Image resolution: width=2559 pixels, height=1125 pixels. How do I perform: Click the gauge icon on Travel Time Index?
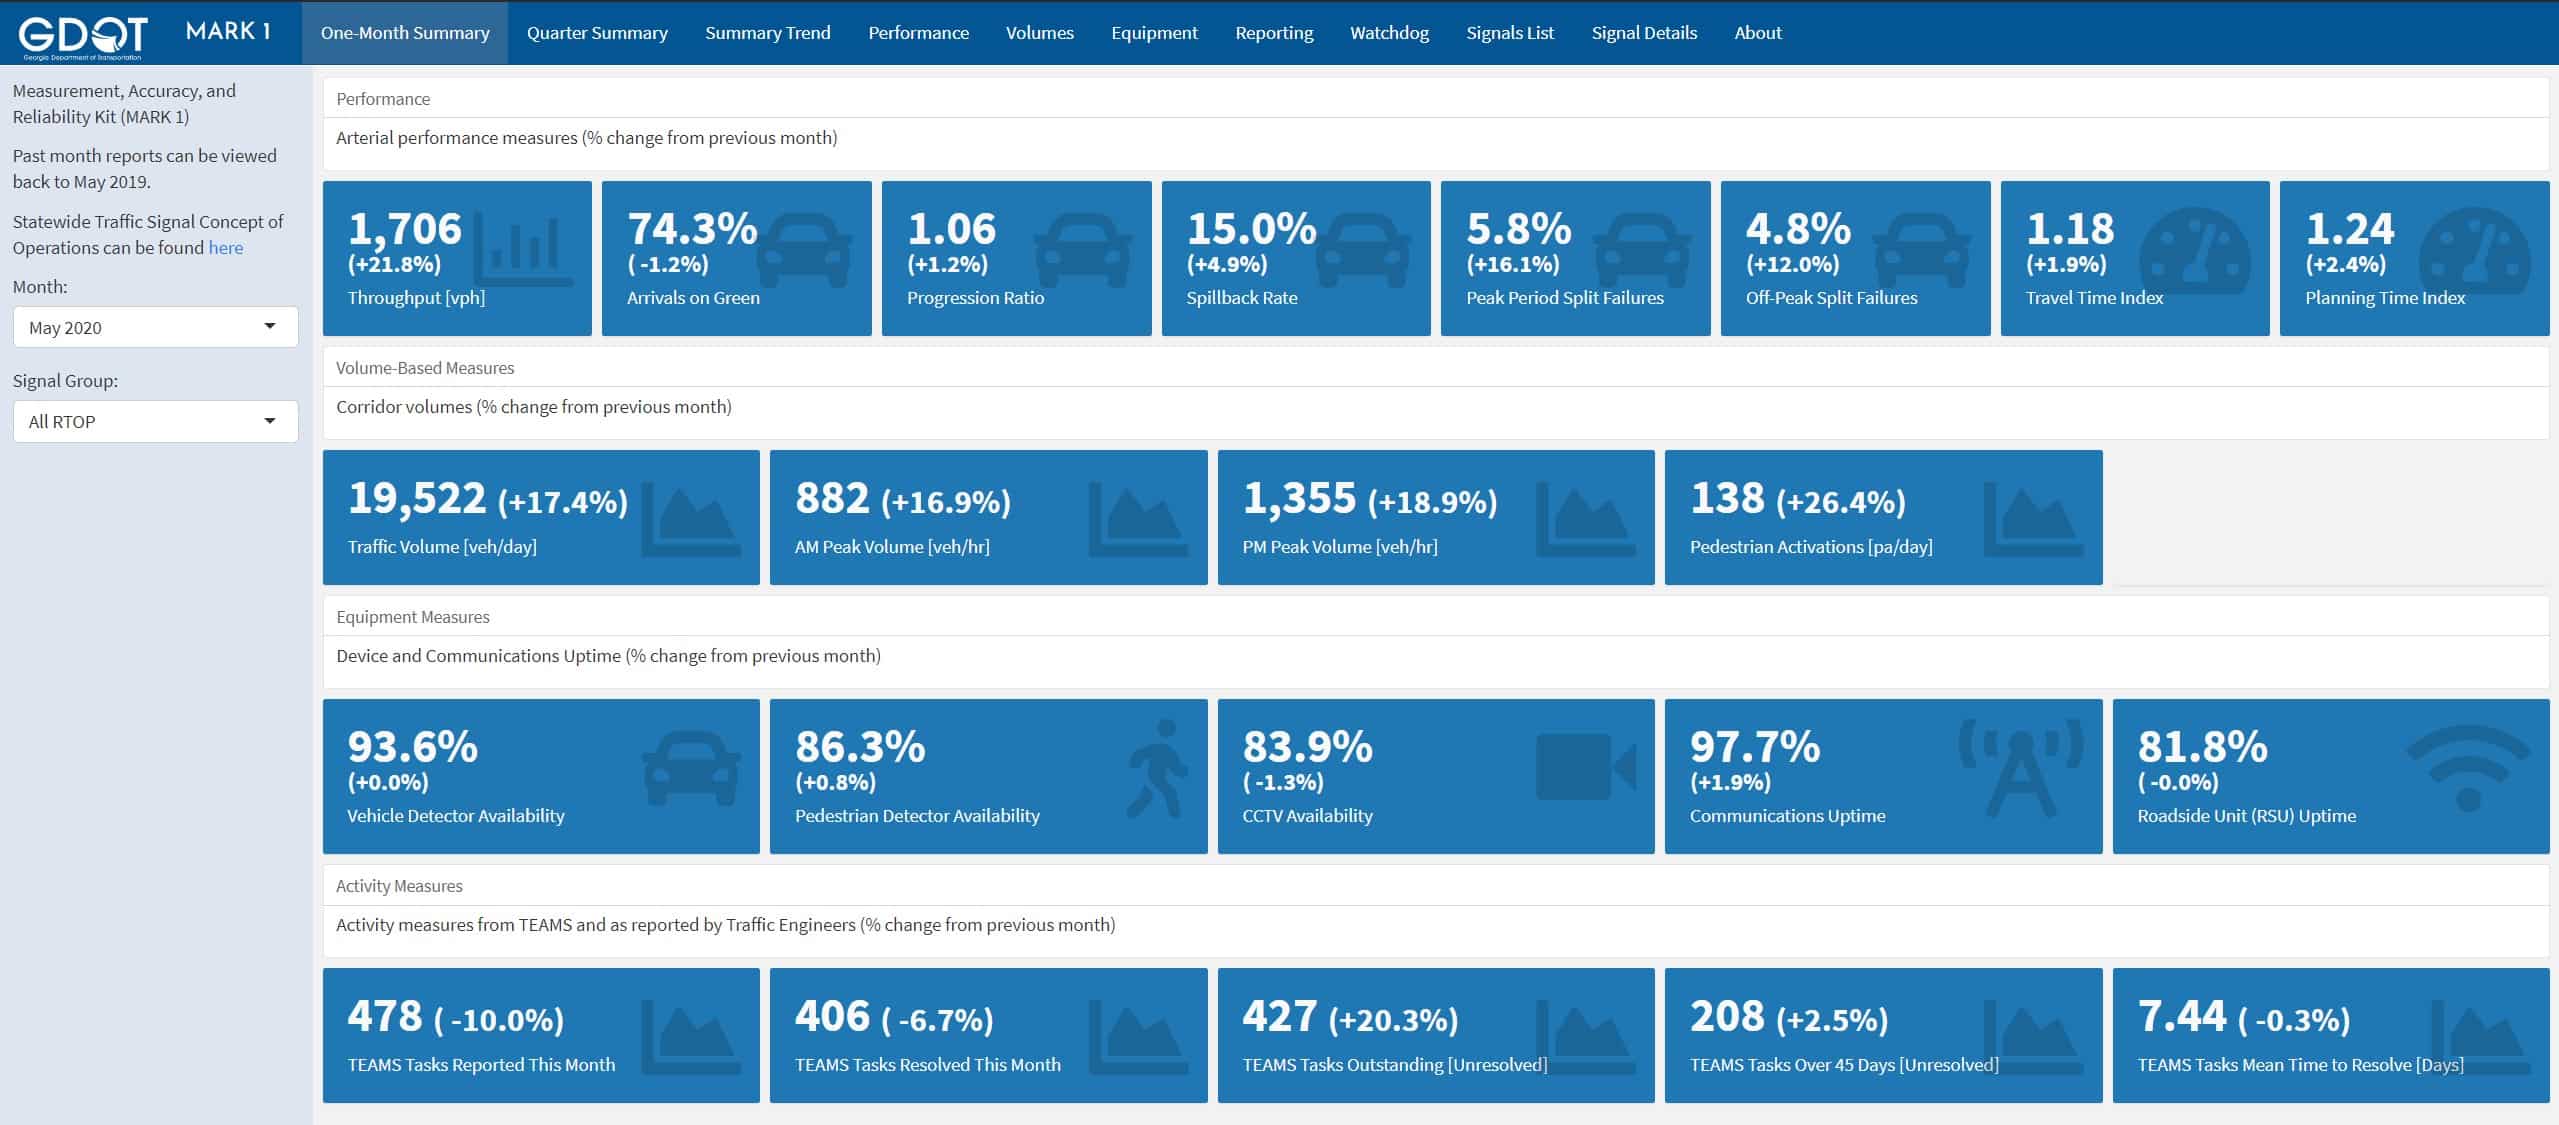coord(2194,249)
